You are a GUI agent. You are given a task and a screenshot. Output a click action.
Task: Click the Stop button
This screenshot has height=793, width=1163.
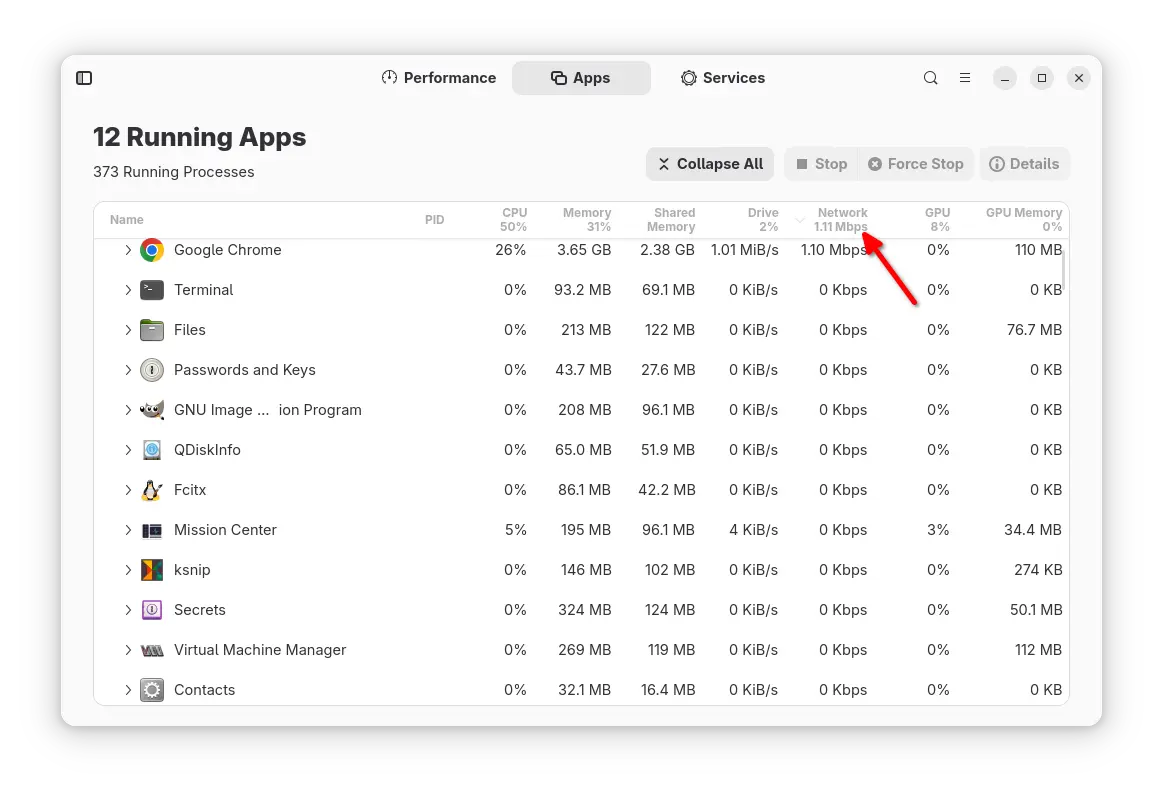821,164
